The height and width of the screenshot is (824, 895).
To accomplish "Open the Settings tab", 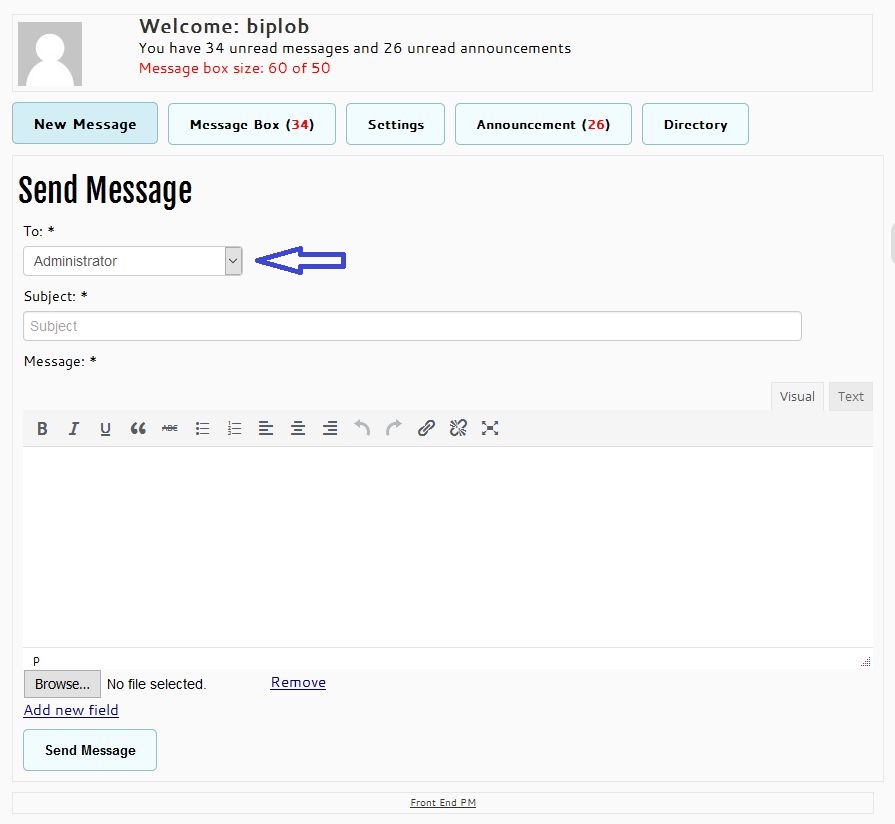I will 396,124.
